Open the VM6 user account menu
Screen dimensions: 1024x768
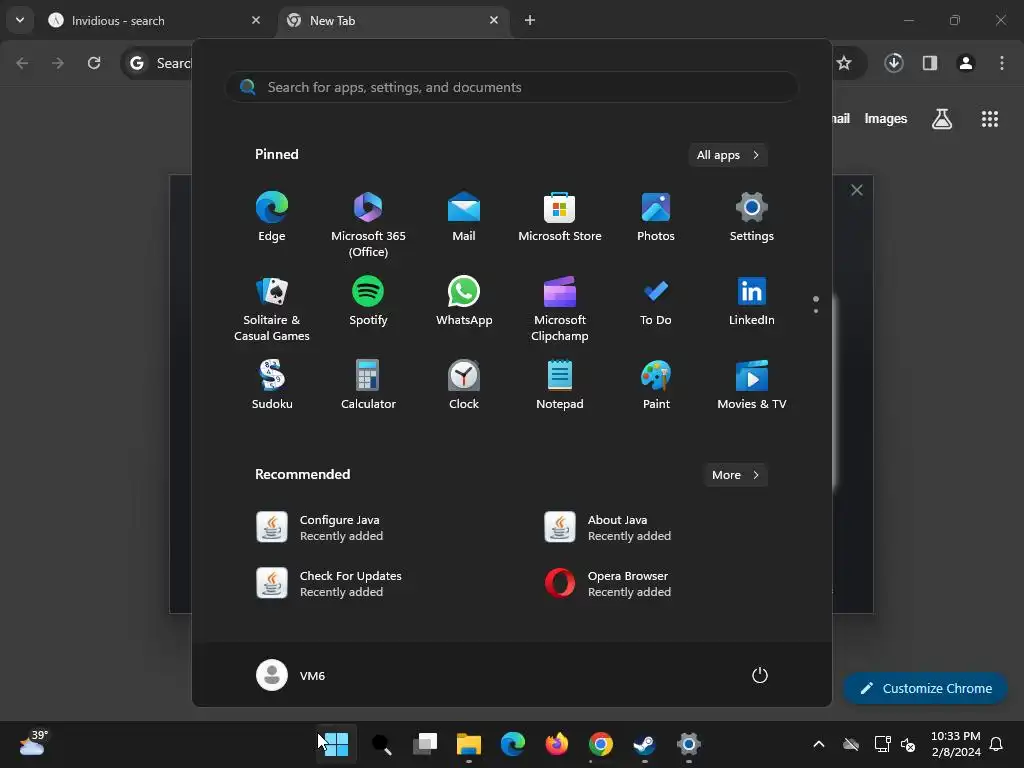[x=291, y=675]
